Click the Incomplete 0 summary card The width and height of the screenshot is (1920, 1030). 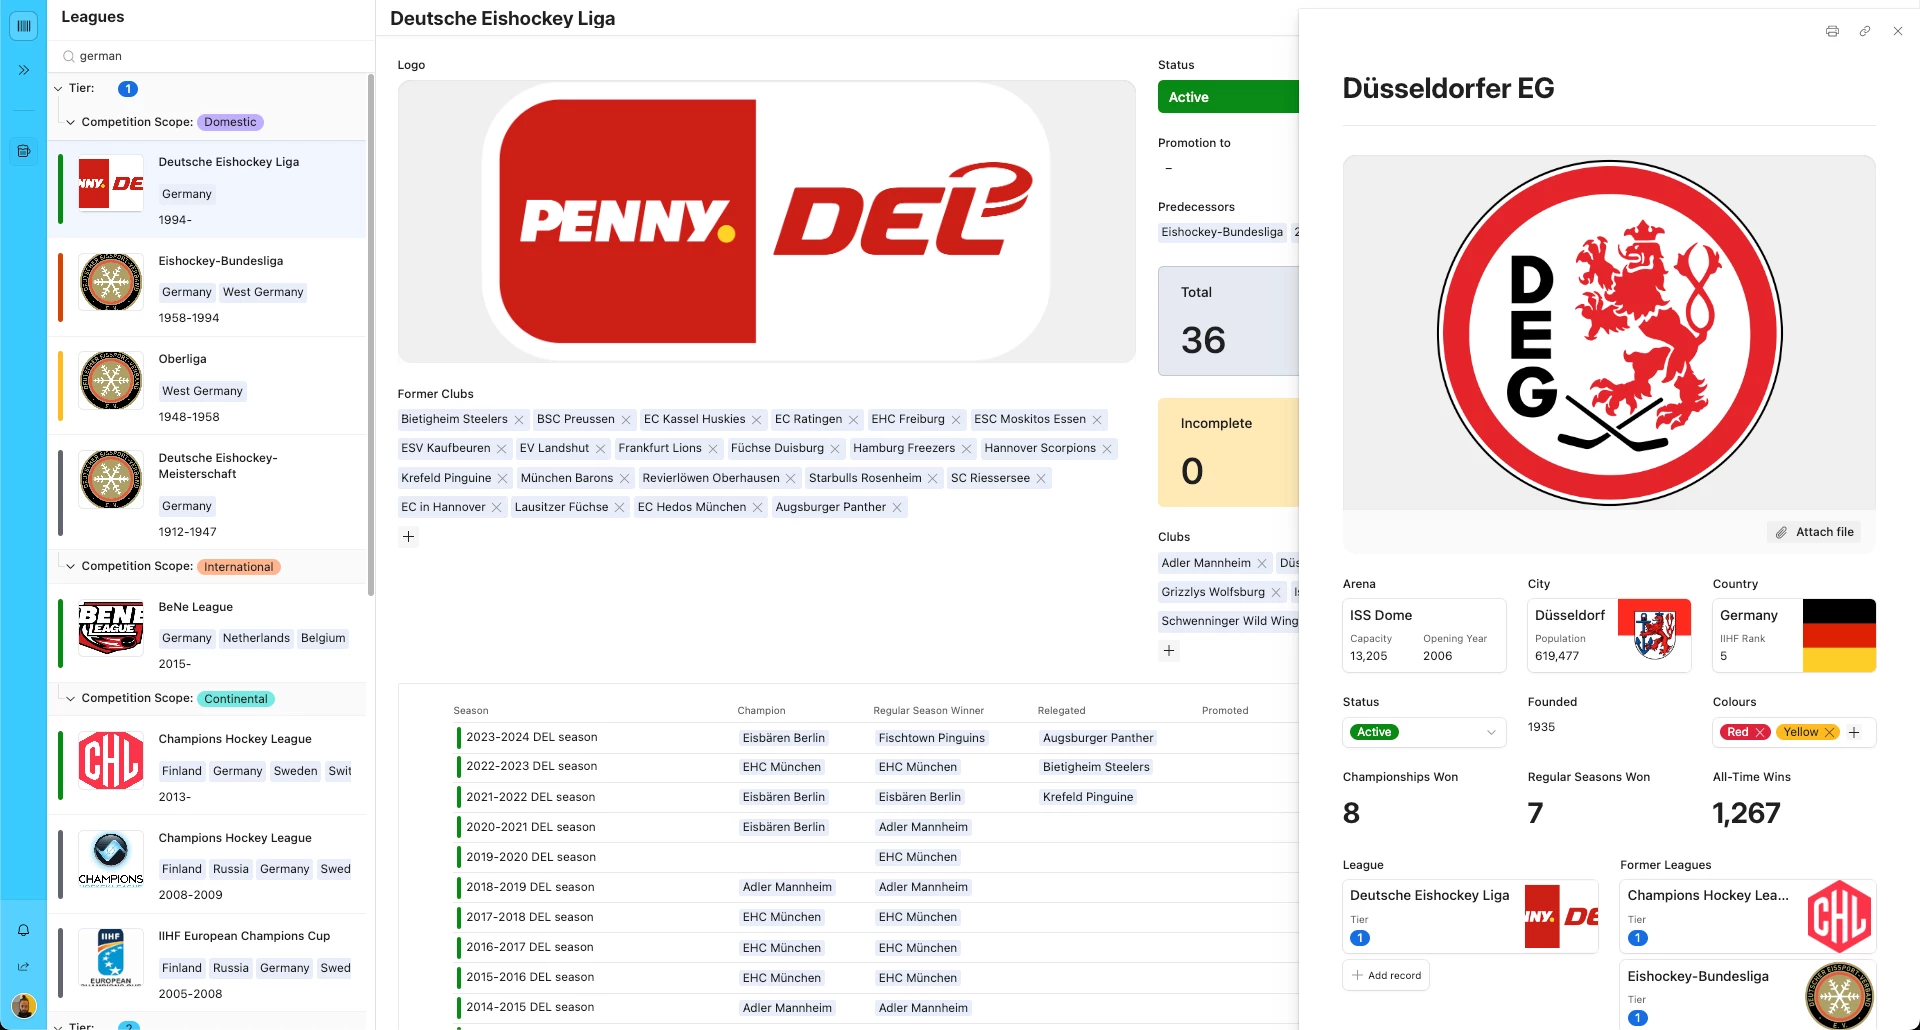1228,453
